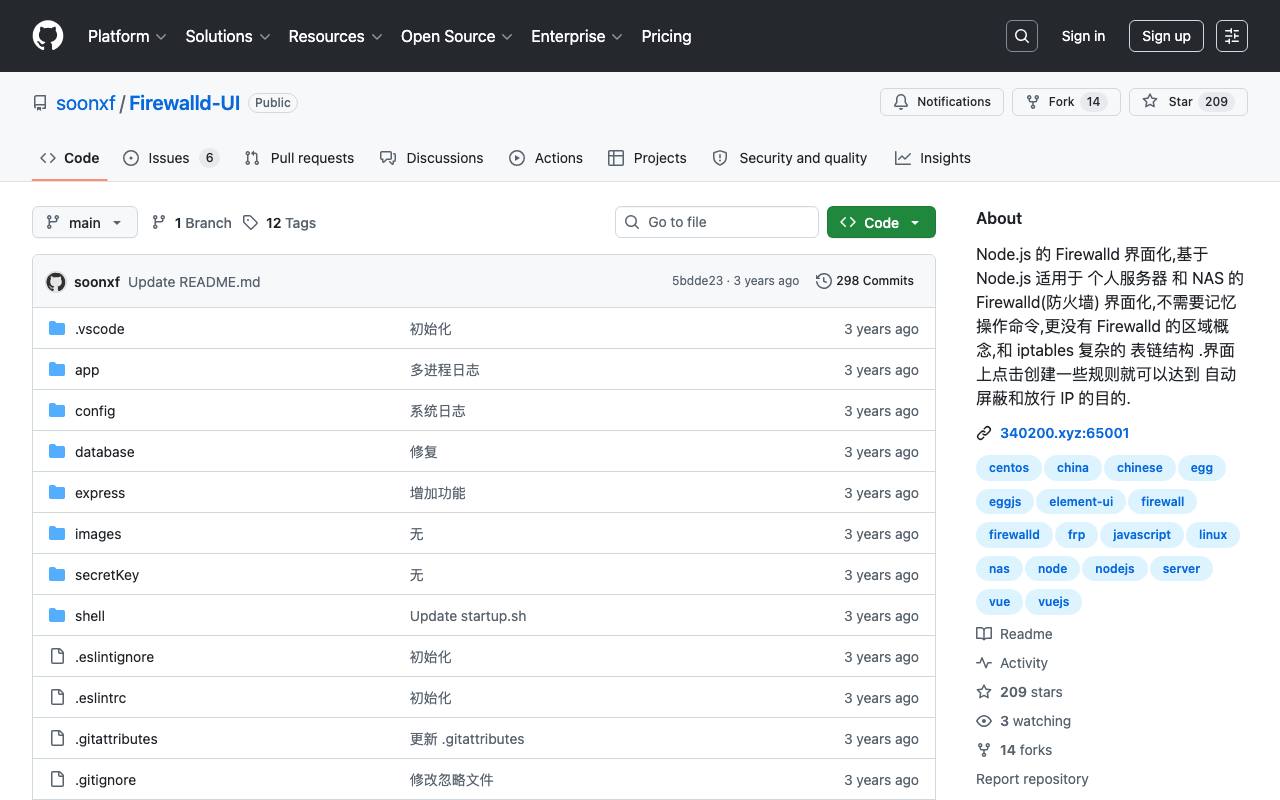Switch to the Pull requests tab
Viewport: 1280px width, 800px height.
tap(299, 158)
